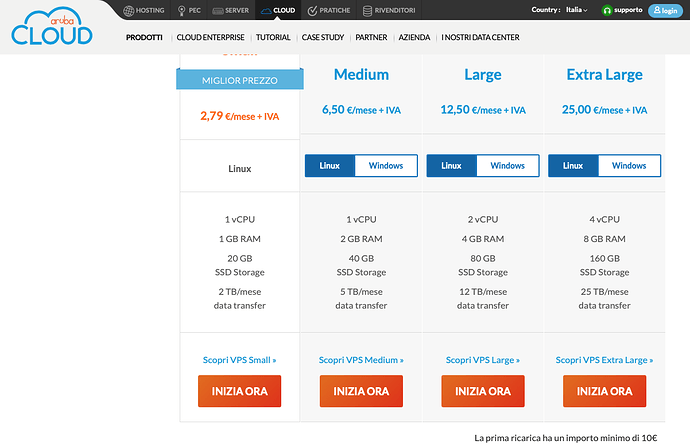The height and width of the screenshot is (448, 690).
Task: Click the Aruba Cloud logo
Action: [x=52, y=26]
